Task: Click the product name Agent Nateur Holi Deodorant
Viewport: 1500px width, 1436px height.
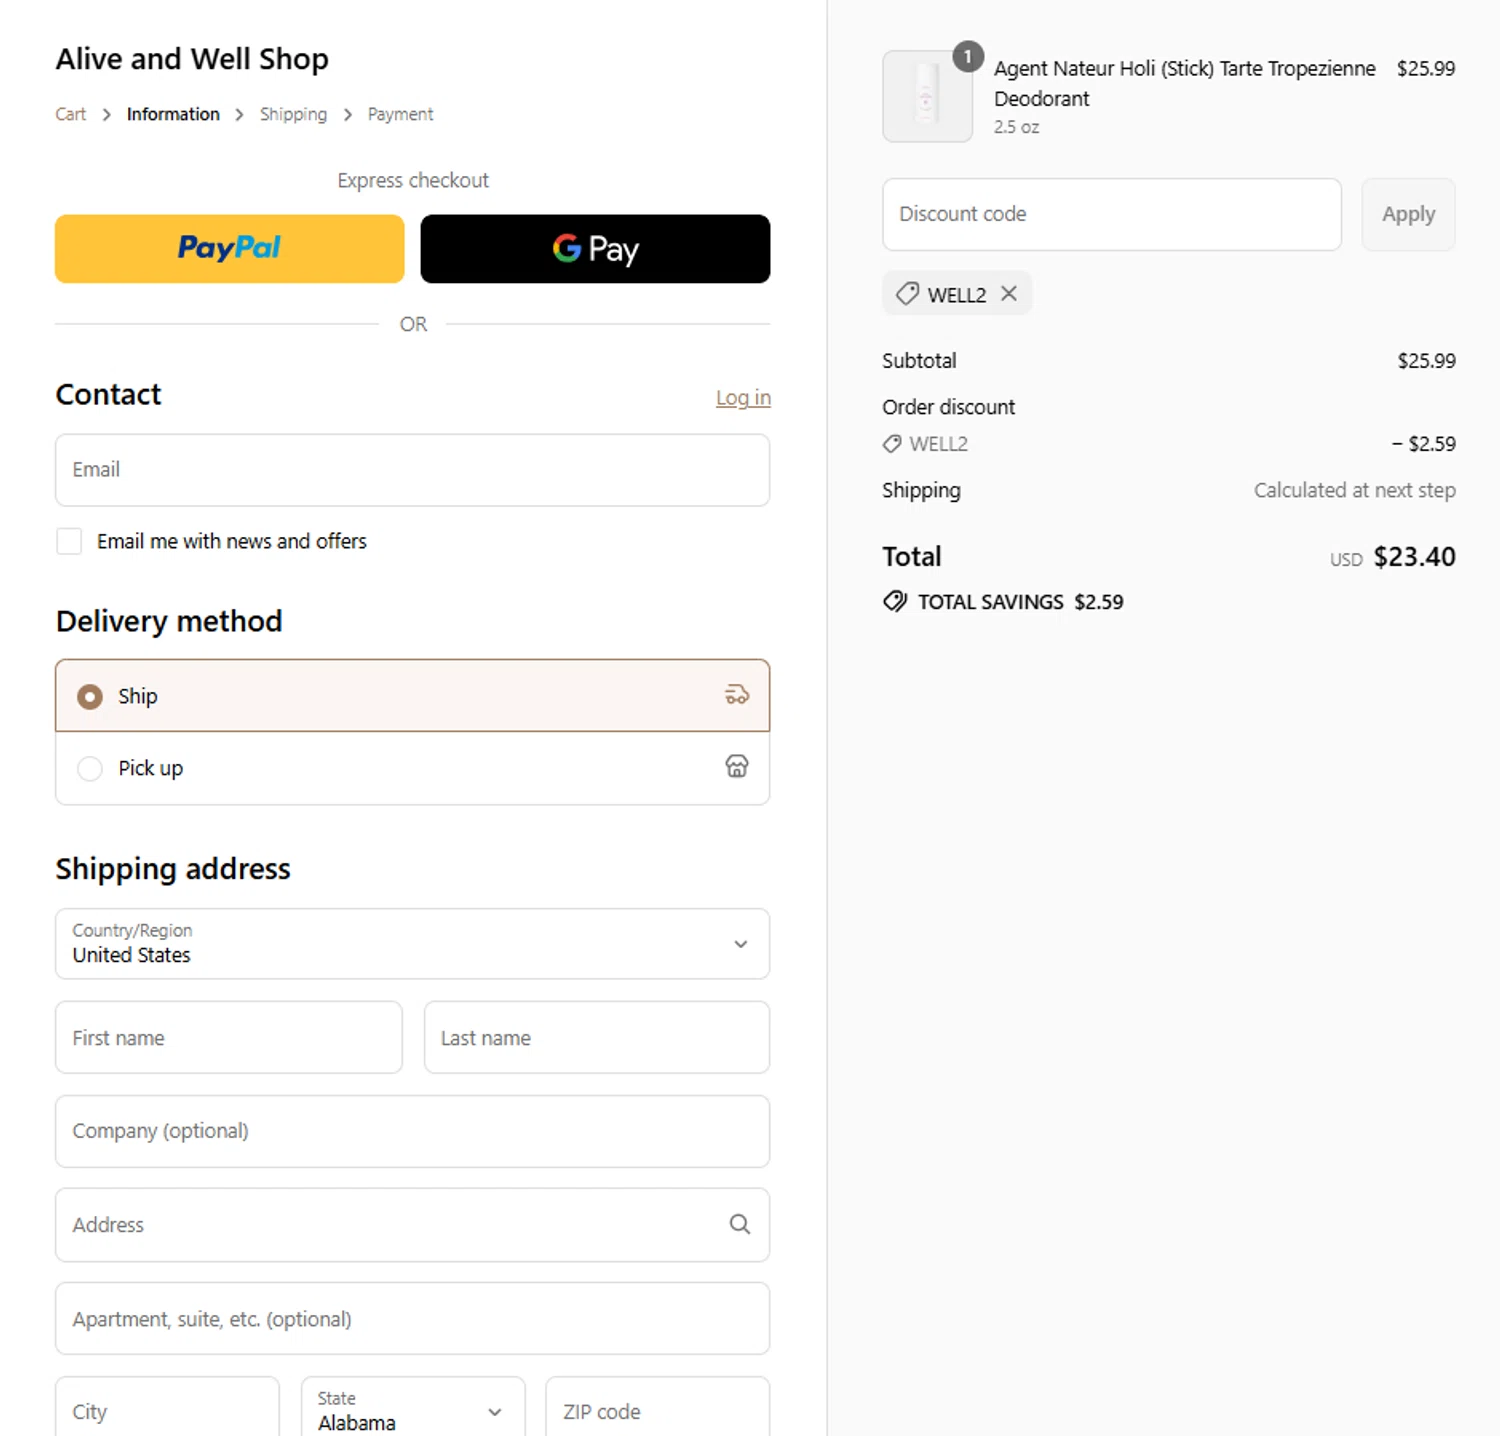Action: [1184, 83]
